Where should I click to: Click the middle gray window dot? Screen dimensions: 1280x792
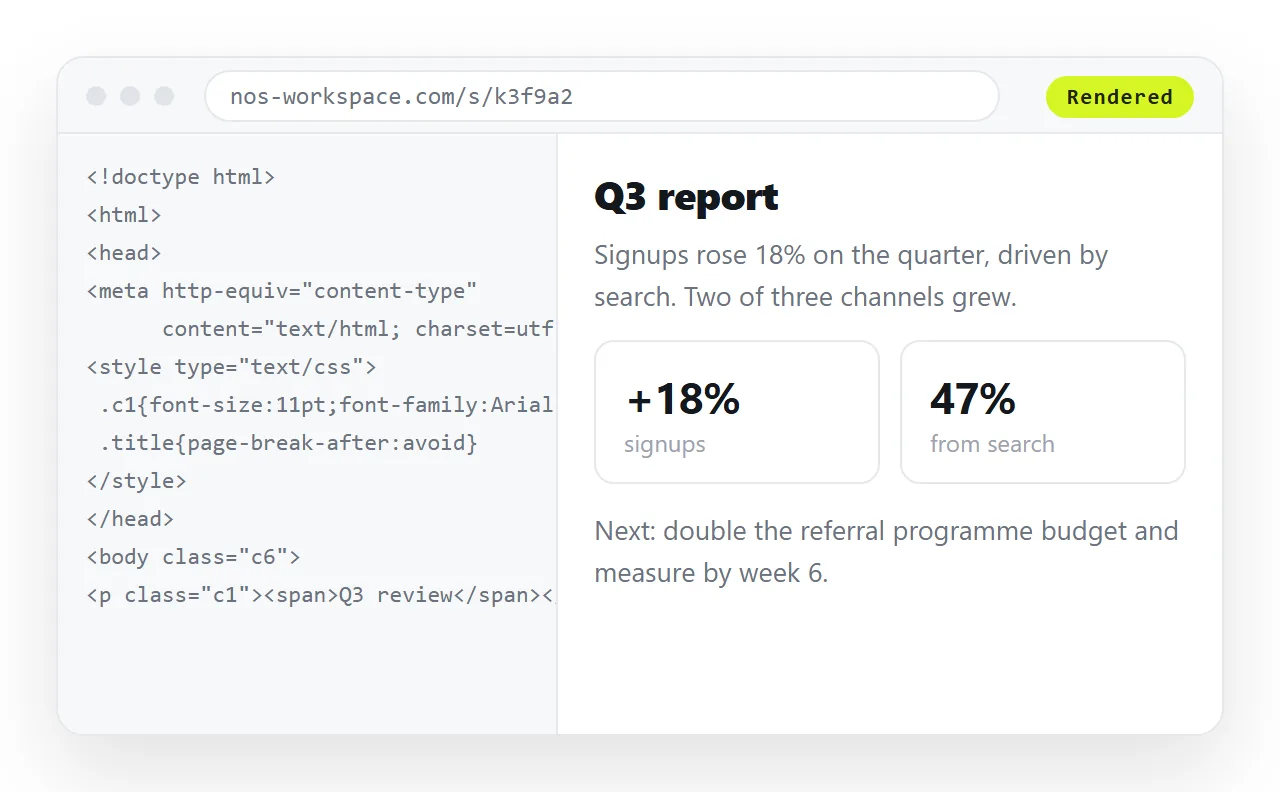coord(130,96)
